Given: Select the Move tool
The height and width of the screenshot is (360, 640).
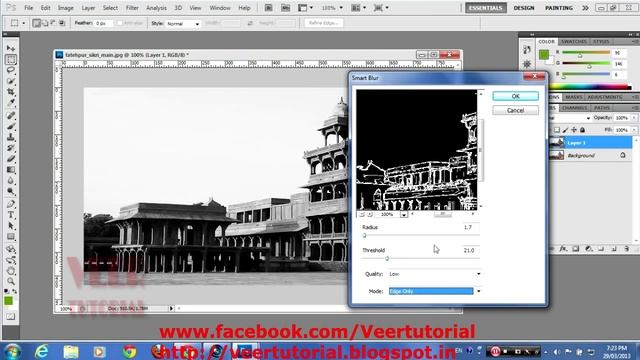Looking at the screenshot, I should (11, 49).
